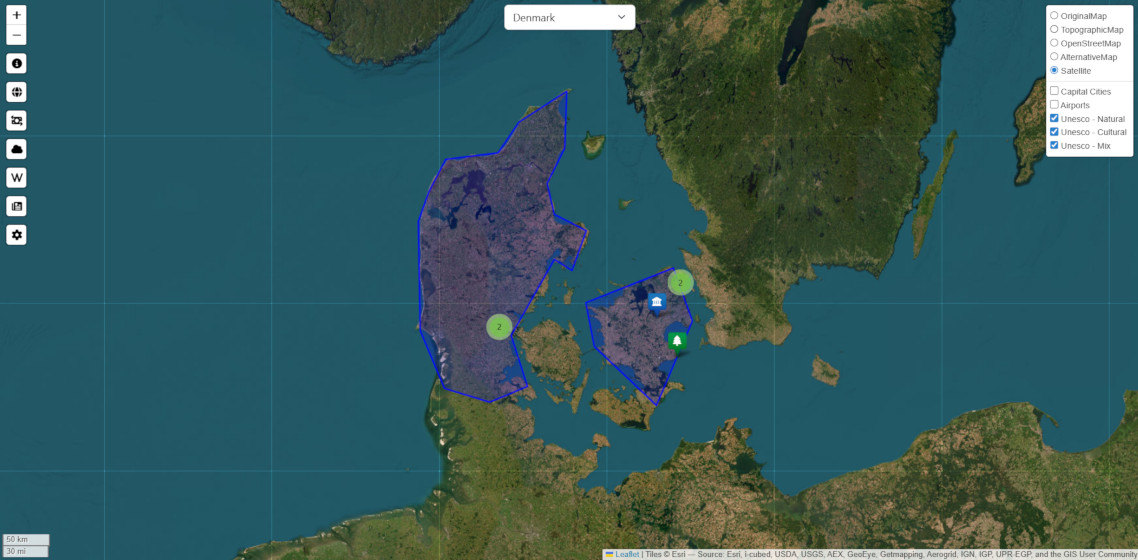Enable the Capital Cities layer

[x=1054, y=91]
